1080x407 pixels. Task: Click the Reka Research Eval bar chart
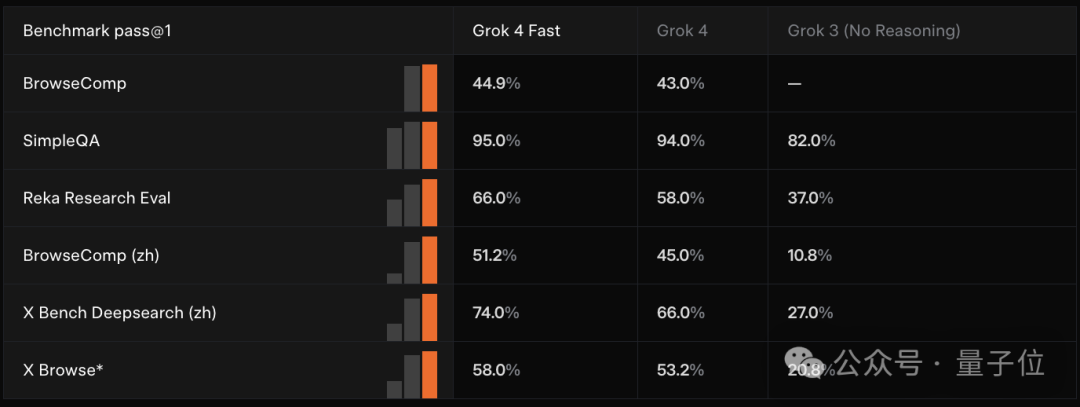412,202
